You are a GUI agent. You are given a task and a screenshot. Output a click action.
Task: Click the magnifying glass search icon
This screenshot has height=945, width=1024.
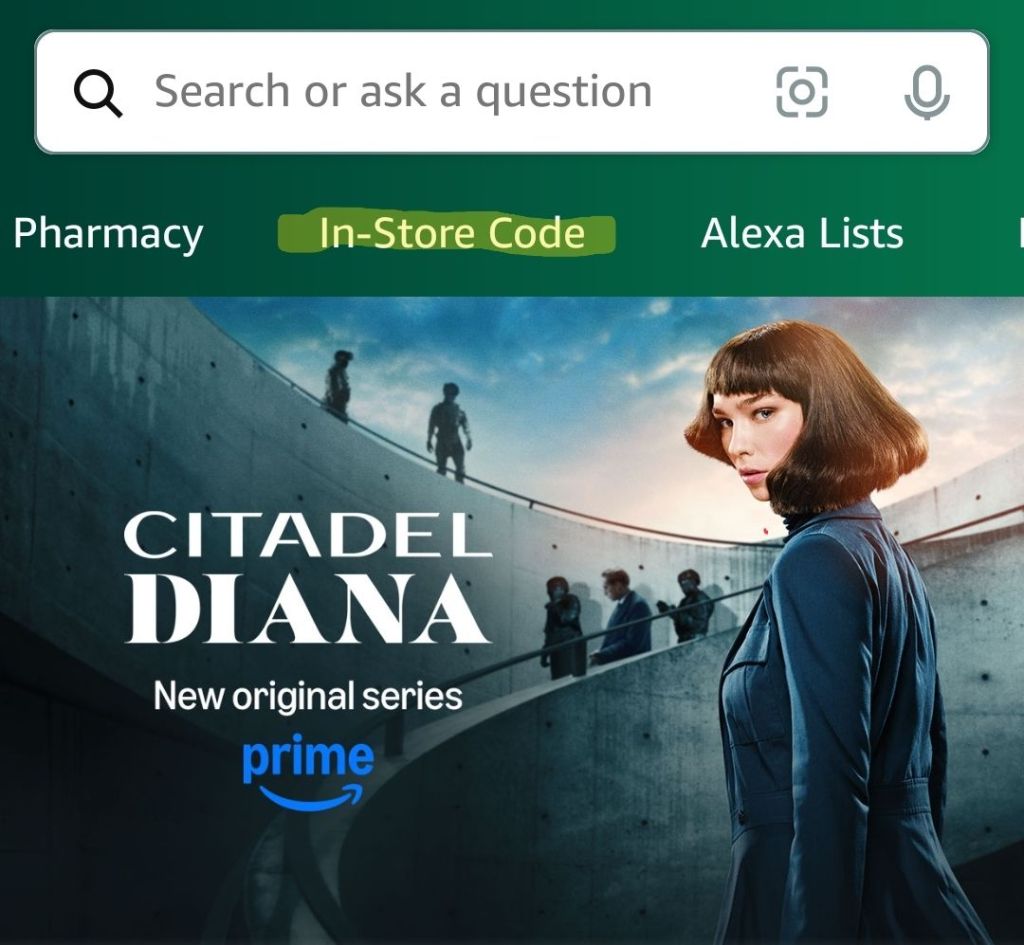(x=97, y=93)
